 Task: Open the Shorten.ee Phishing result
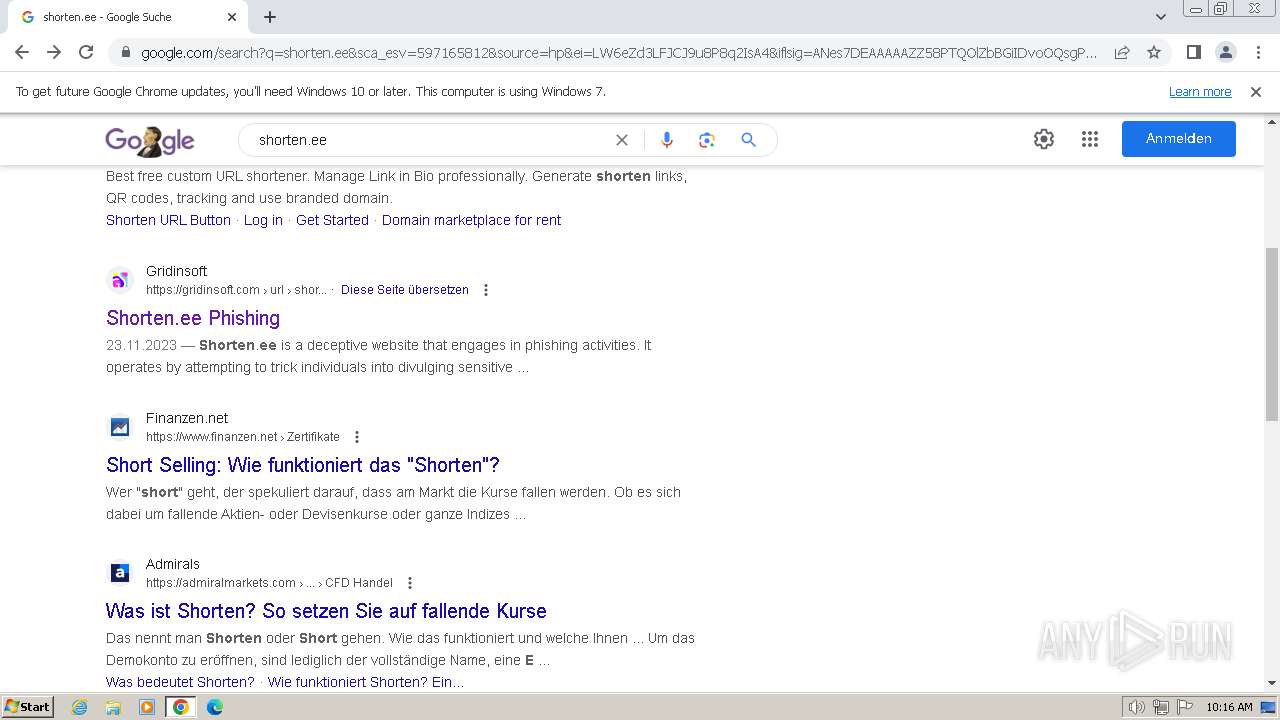pos(193,318)
